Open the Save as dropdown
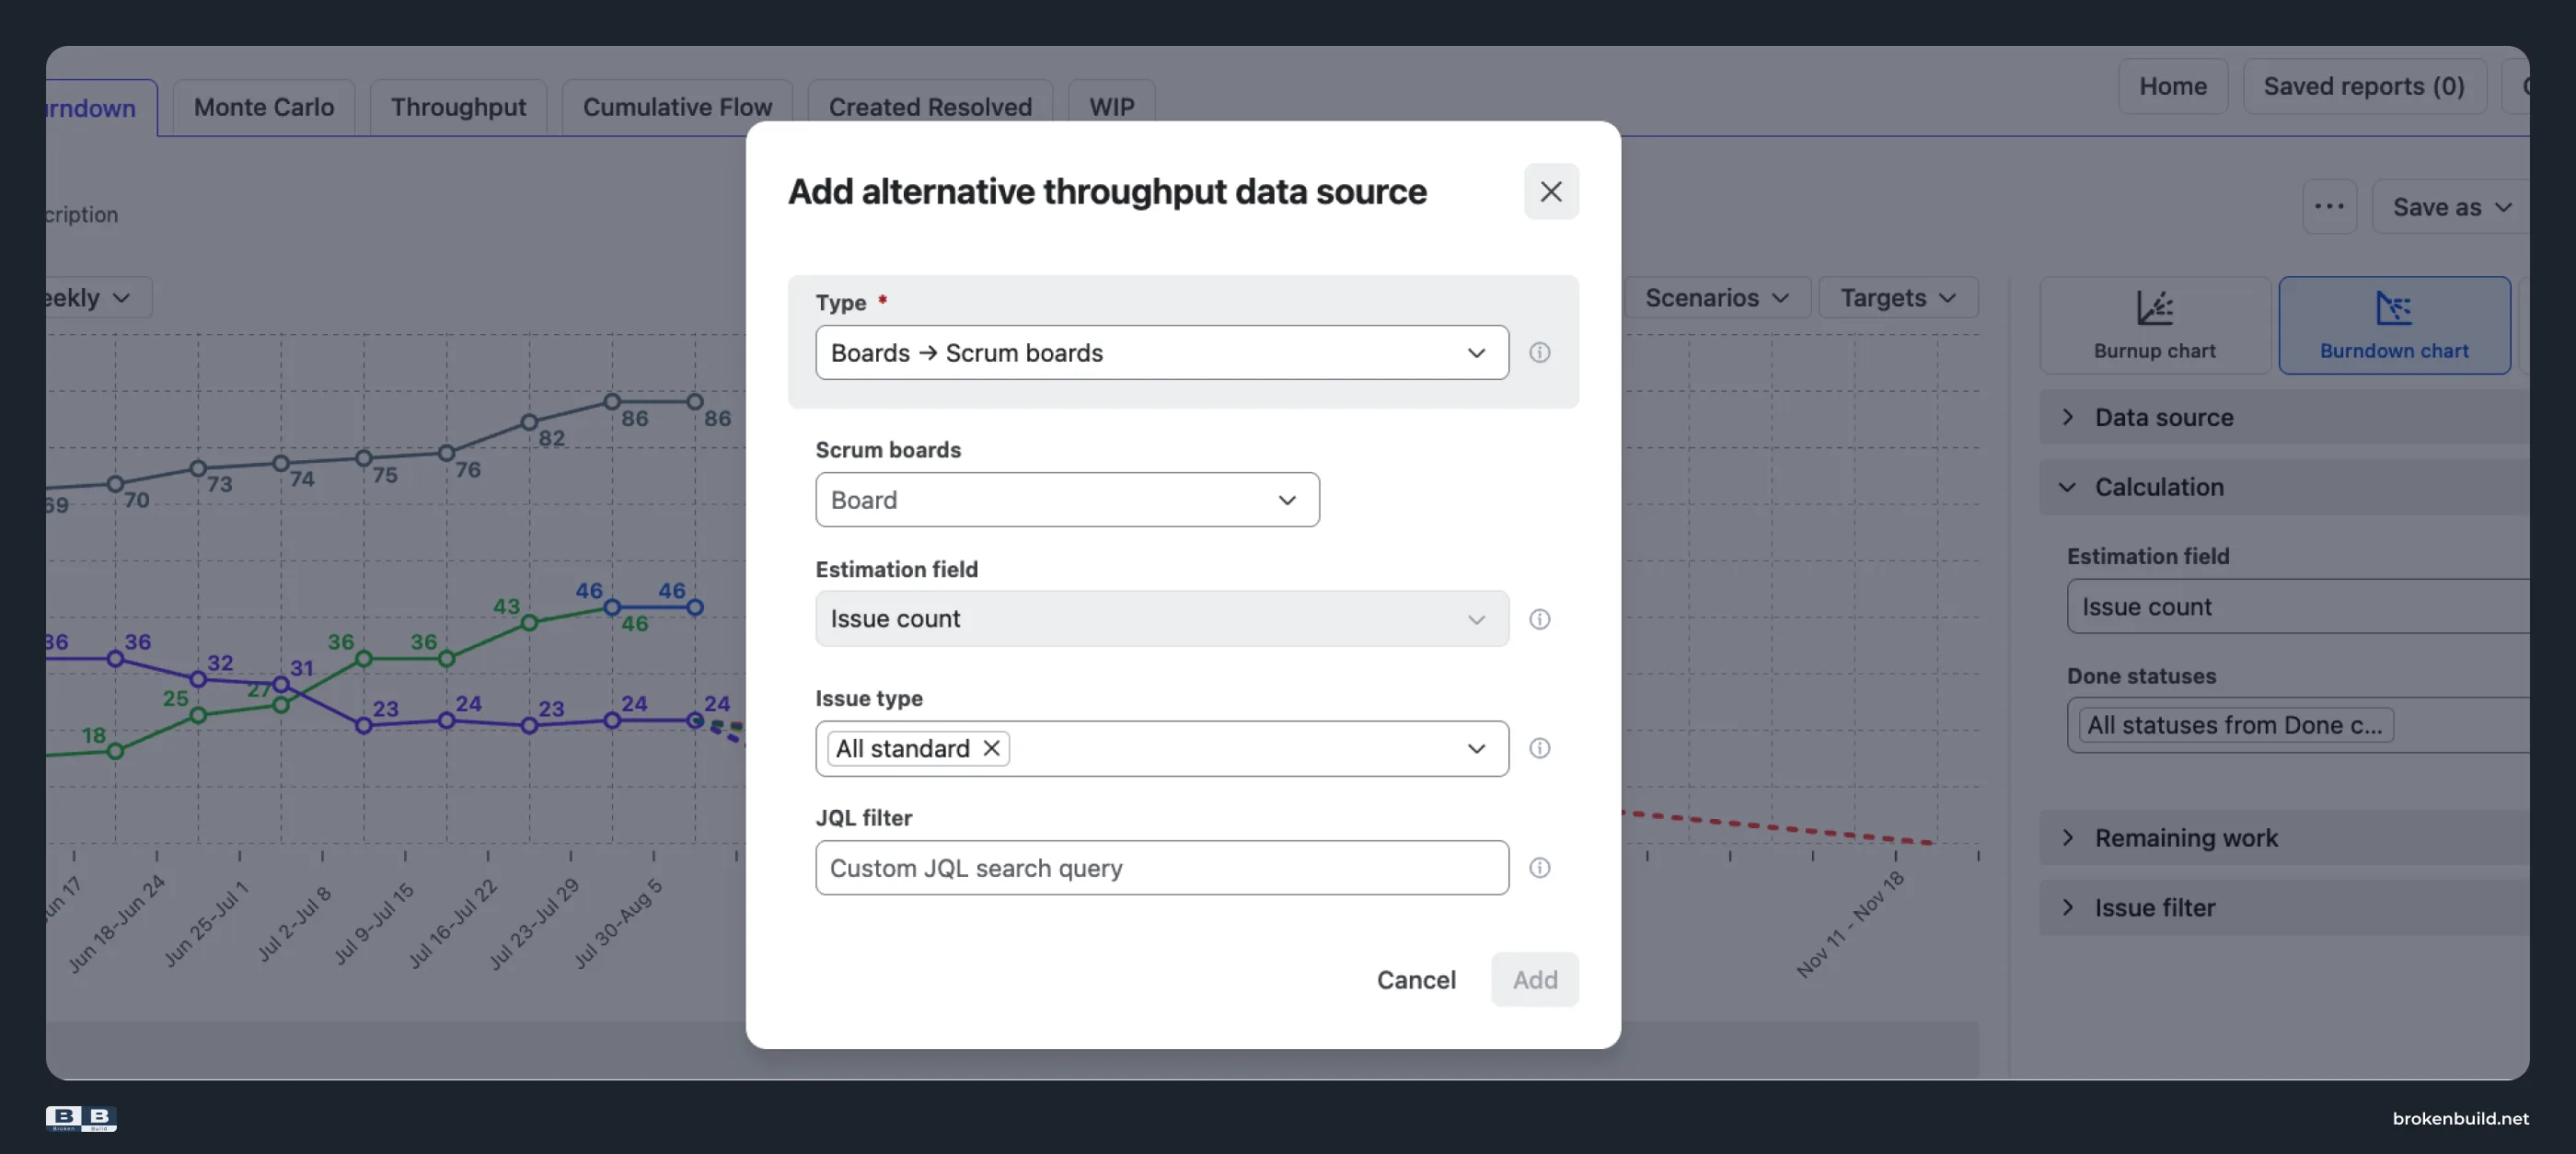The height and width of the screenshot is (1154, 2576). [2450, 206]
